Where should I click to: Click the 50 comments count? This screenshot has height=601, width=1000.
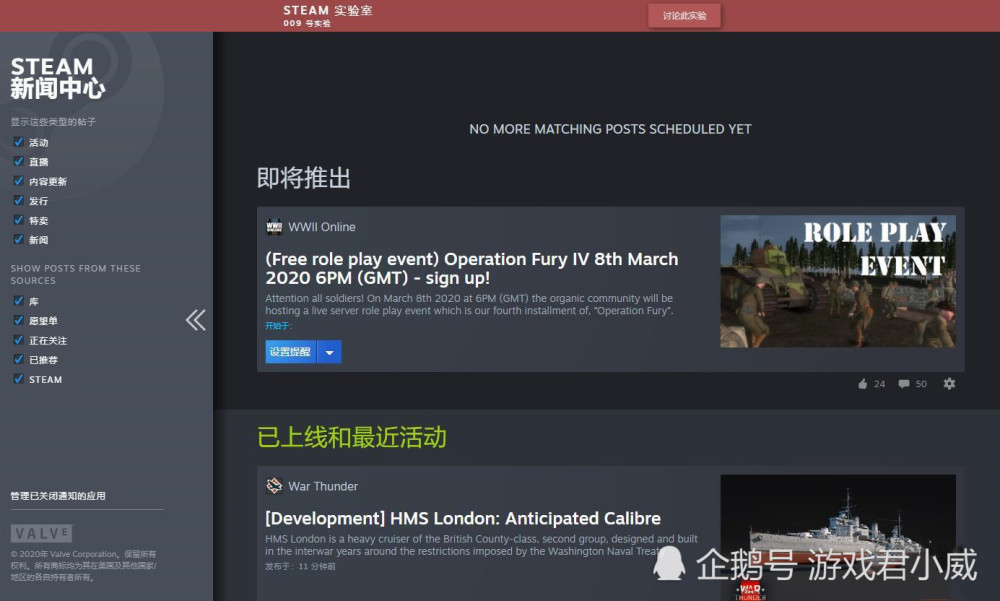921,384
